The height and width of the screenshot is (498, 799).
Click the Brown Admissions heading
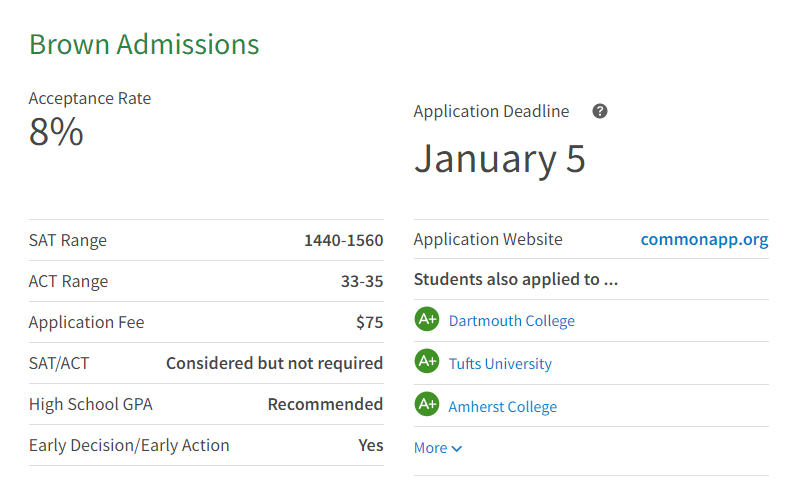pyautogui.click(x=144, y=45)
